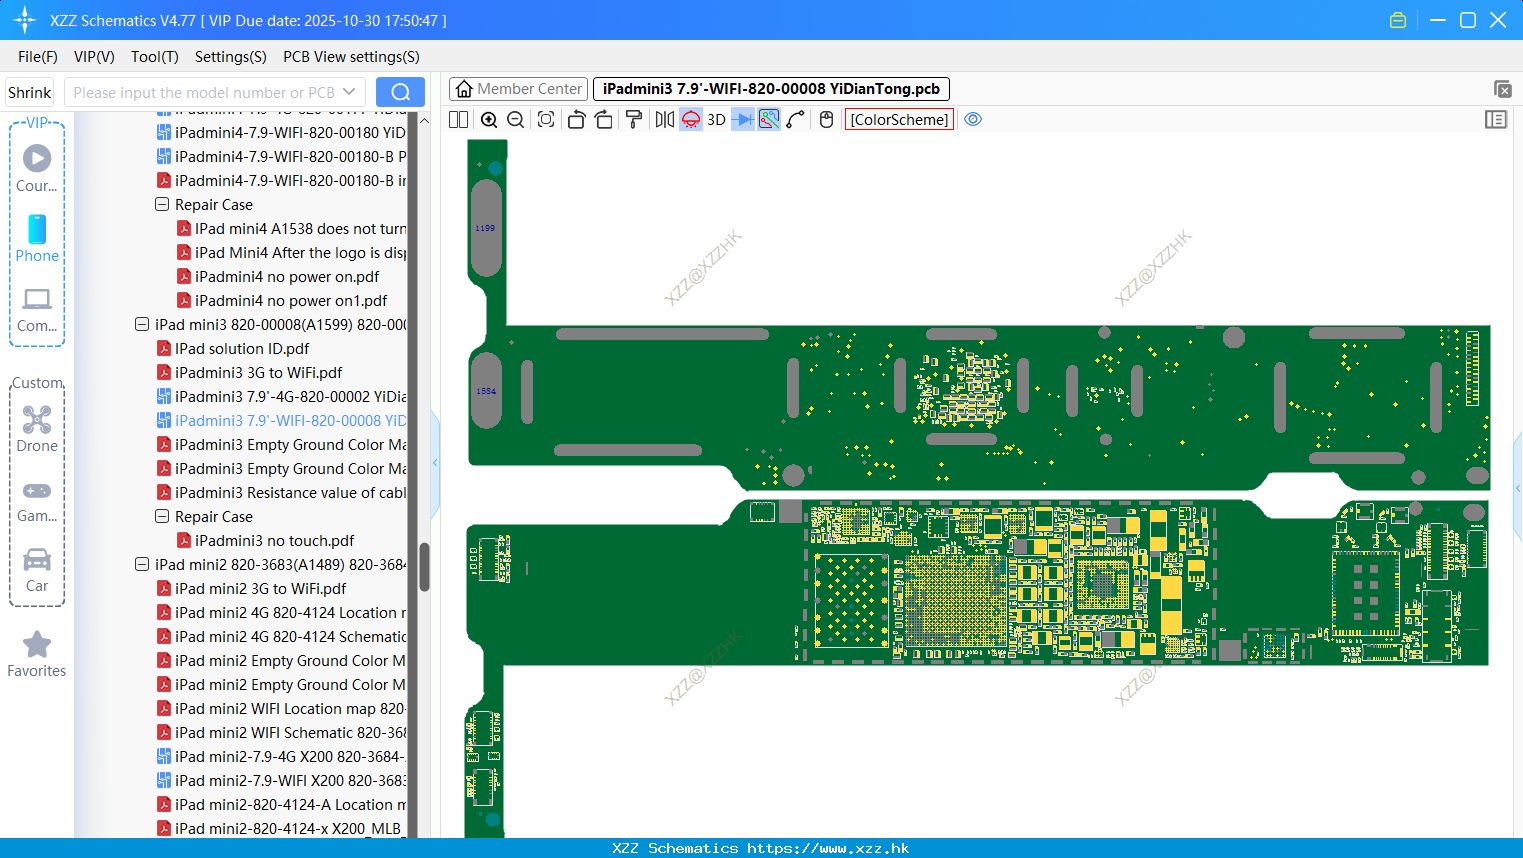This screenshot has height=858, width=1523.
Task: Collapse the Repair Case group containing iPadmini3 no touch.pdf
Action: (x=162, y=516)
